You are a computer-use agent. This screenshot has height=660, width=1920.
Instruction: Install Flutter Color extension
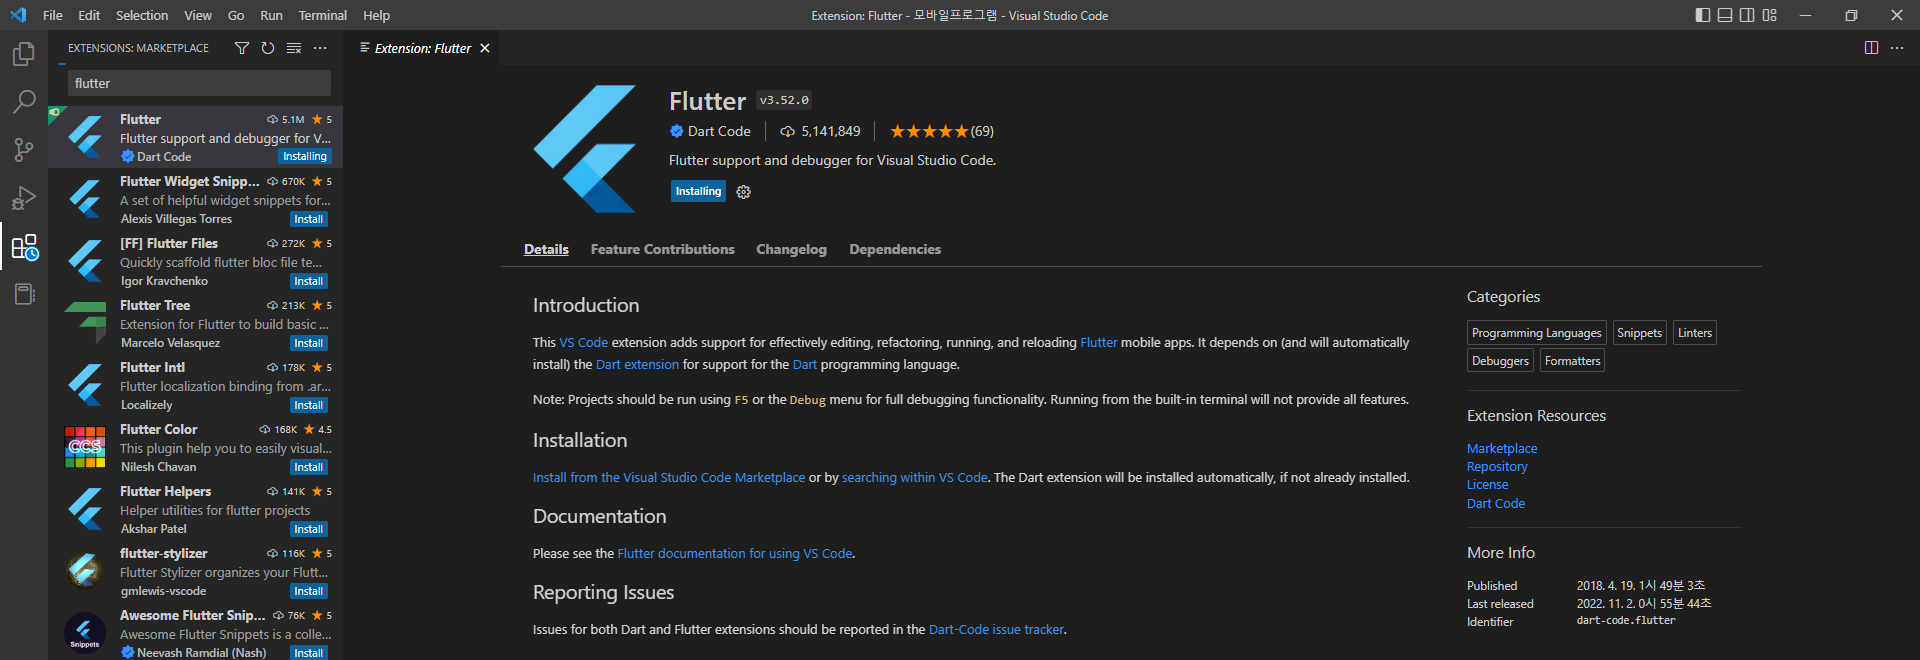308,467
